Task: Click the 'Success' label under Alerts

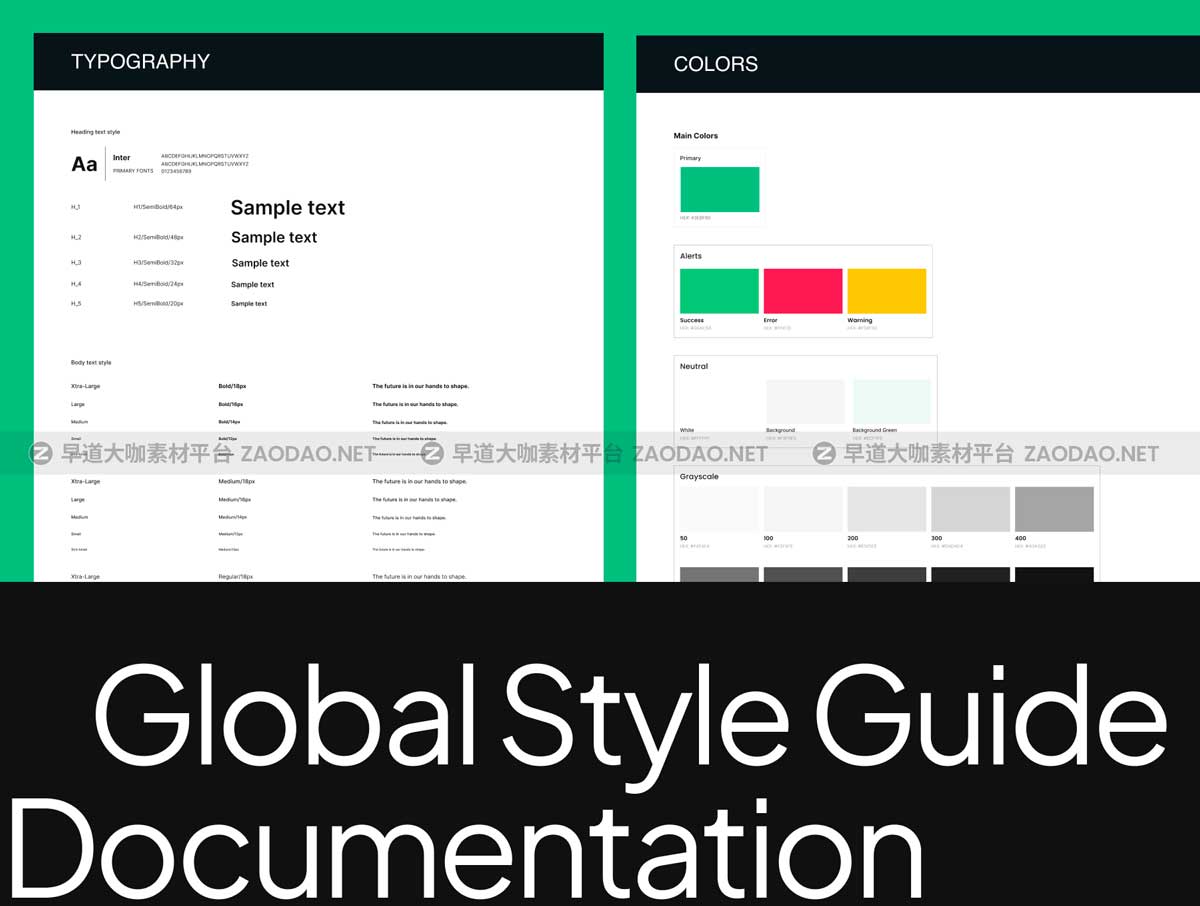Action: coord(692,321)
